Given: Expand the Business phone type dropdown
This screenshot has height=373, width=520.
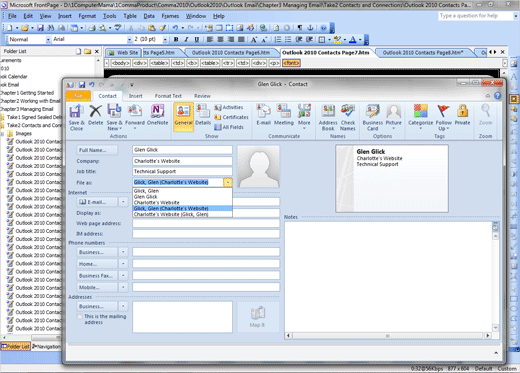Looking at the screenshot, I should click(123, 252).
